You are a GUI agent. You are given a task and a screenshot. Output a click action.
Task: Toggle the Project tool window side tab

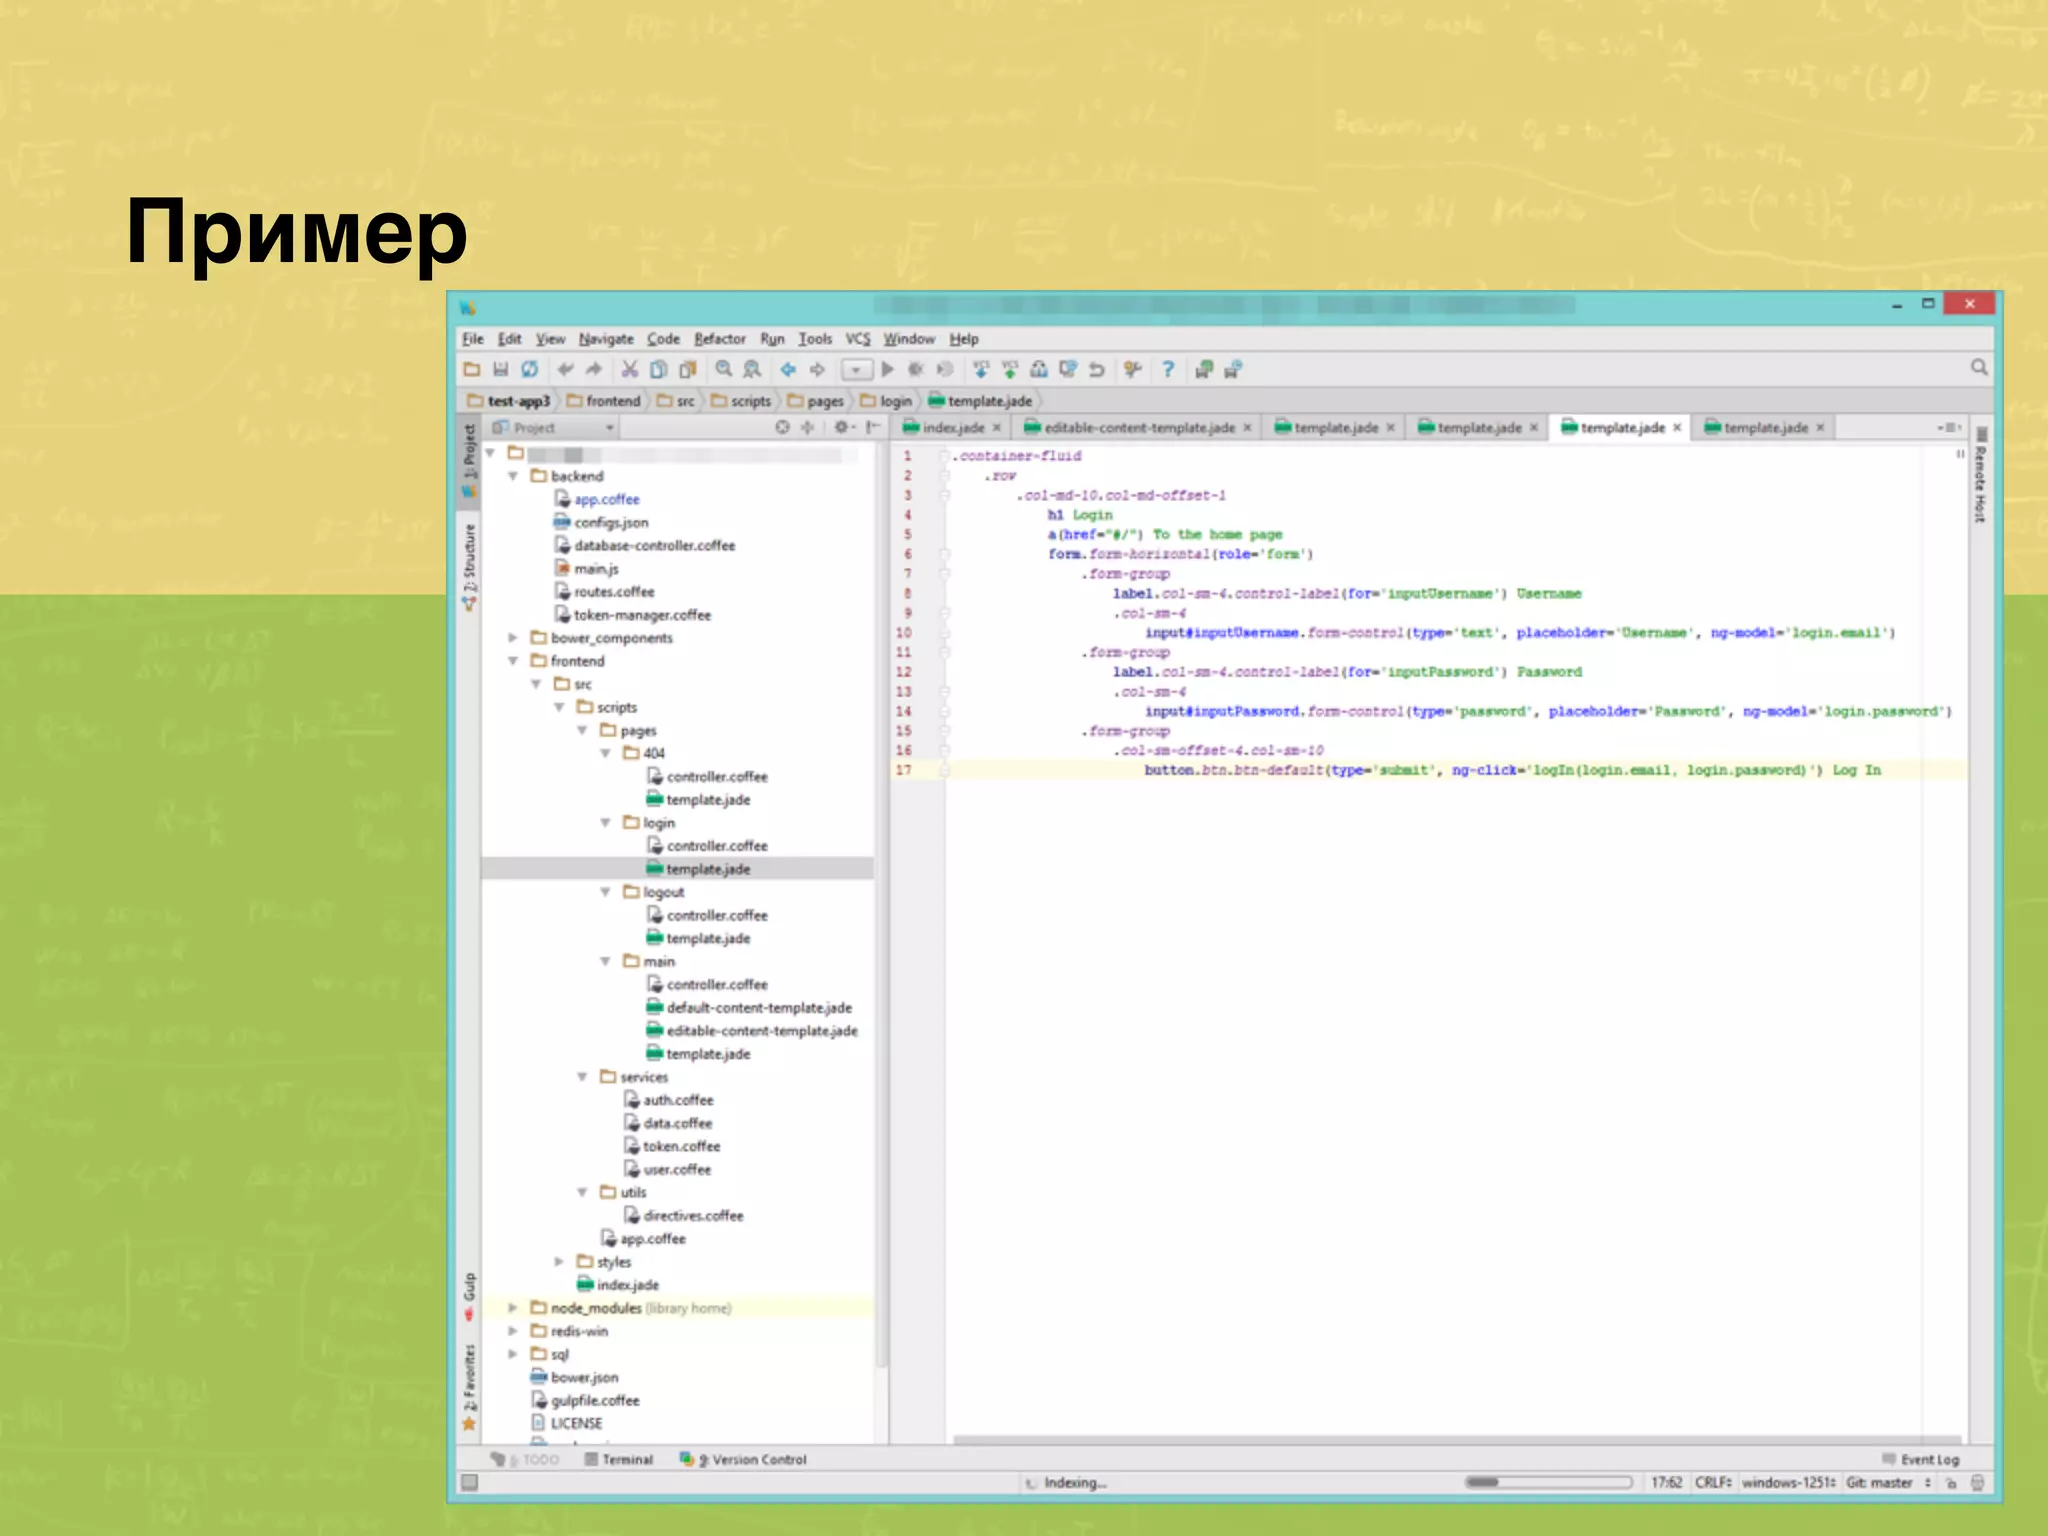(469, 461)
